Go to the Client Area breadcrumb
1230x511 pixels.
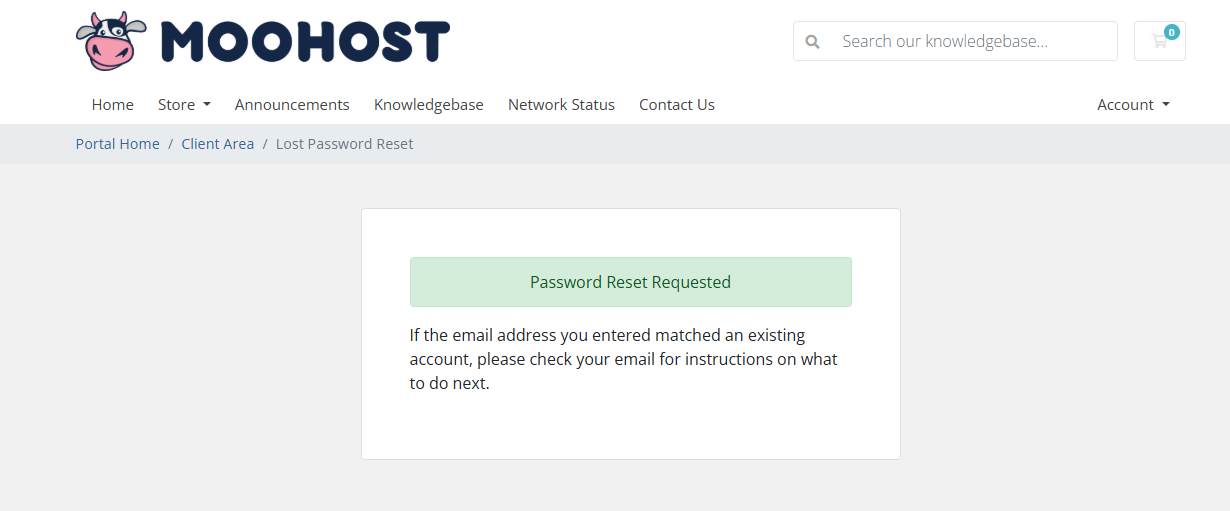218,144
